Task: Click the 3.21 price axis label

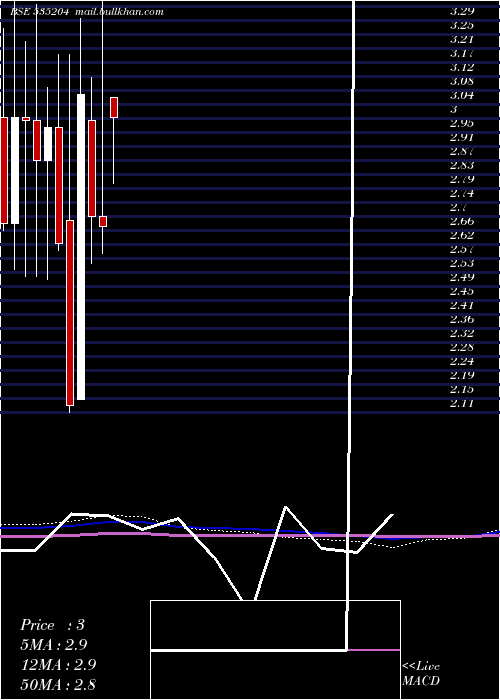Action: pyautogui.click(x=462, y=39)
